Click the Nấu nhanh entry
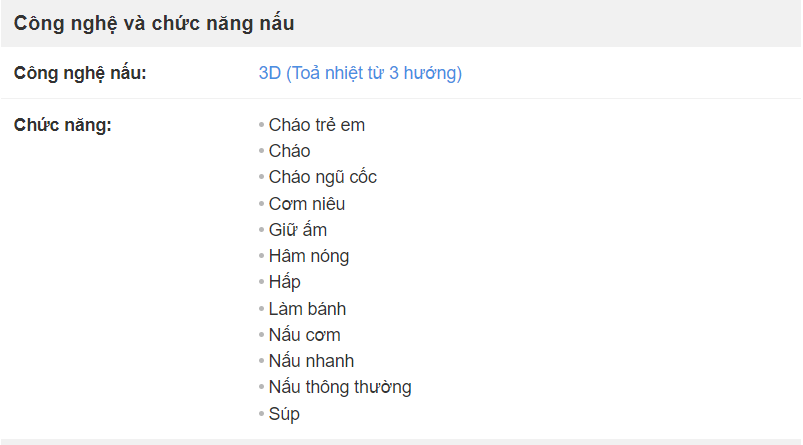 coord(311,361)
